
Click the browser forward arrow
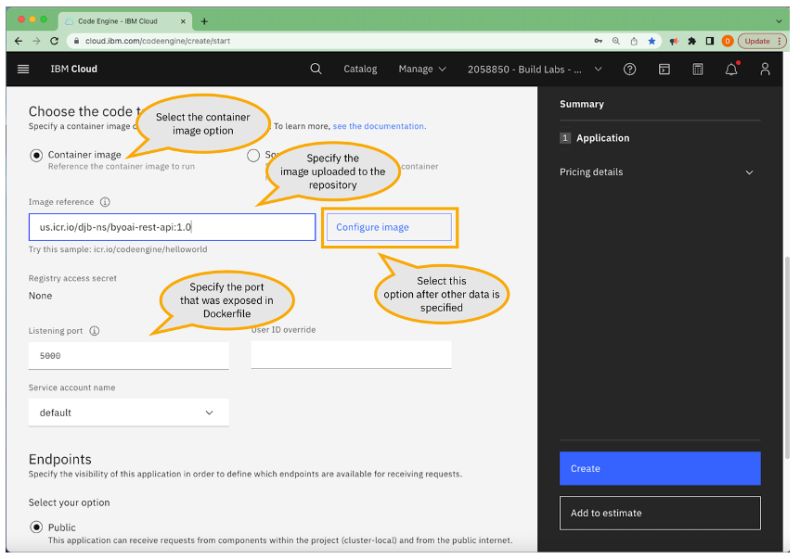point(36,41)
